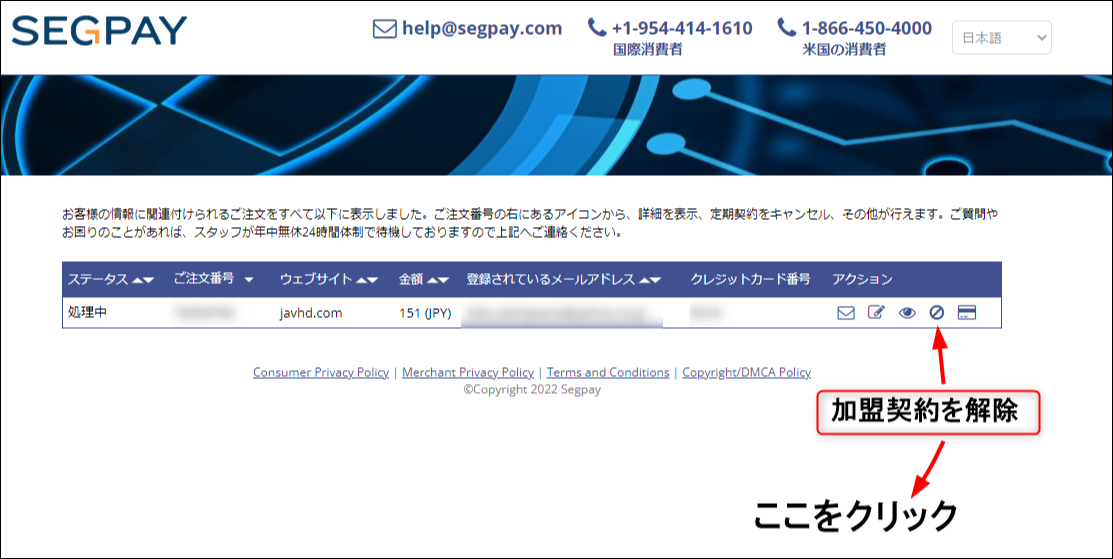
Task: Click the help@segpay.com email address
Action: click(x=482, y=29)
